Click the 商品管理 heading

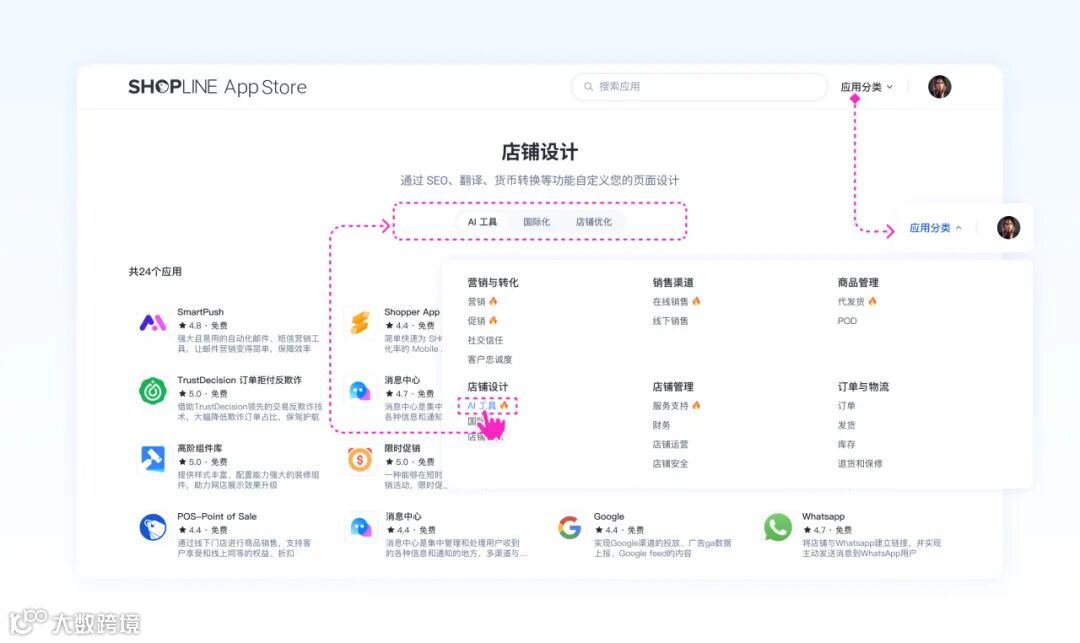[x=858, y=282]
